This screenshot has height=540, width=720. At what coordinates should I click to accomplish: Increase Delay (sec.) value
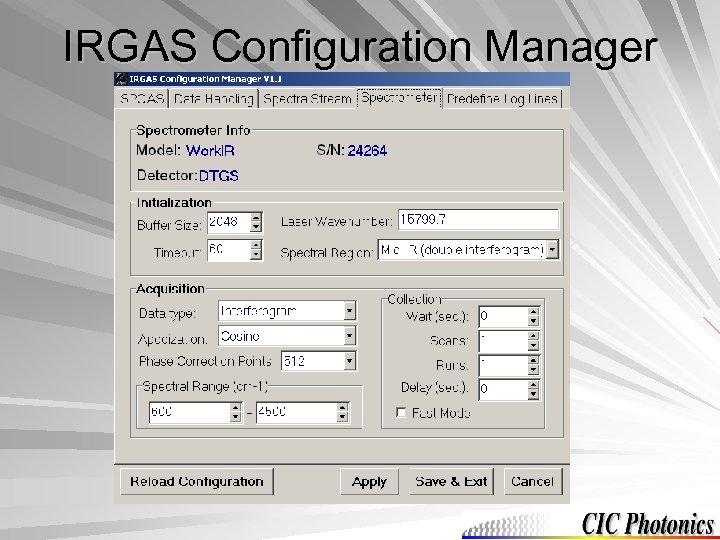pos(533,384)
